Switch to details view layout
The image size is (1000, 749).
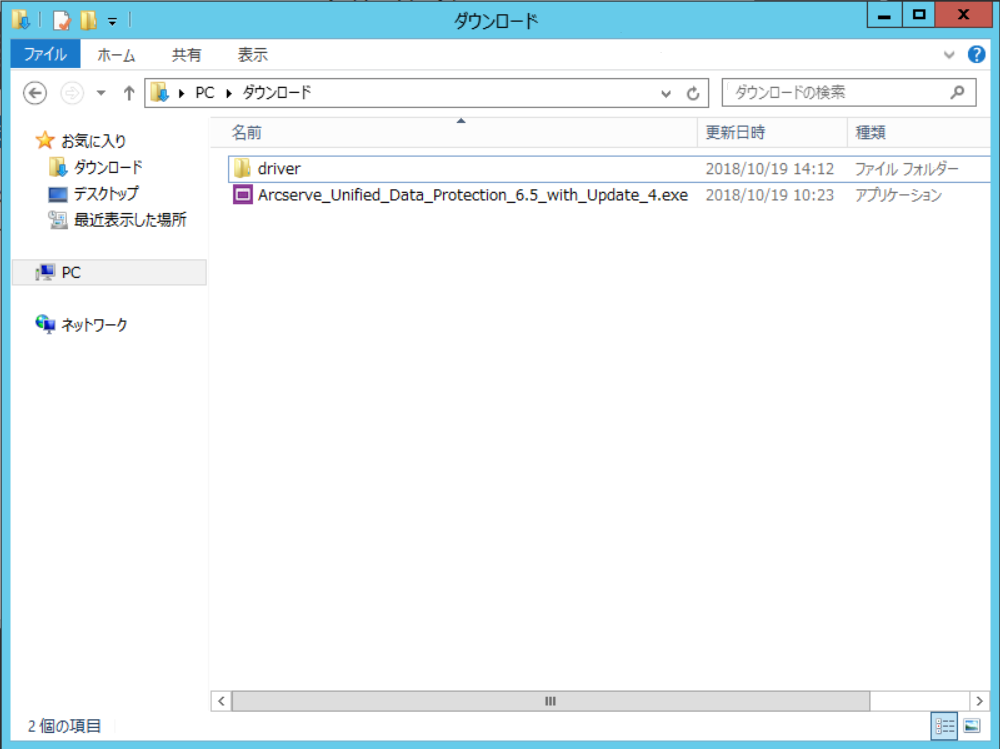click(945, 726)
